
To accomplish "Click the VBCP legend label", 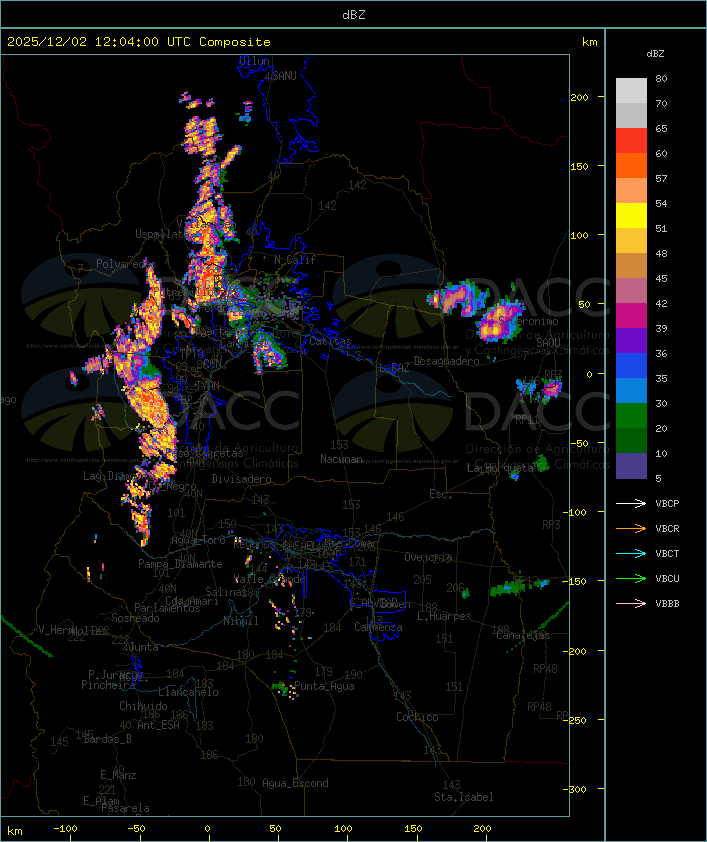I will 667,504.
